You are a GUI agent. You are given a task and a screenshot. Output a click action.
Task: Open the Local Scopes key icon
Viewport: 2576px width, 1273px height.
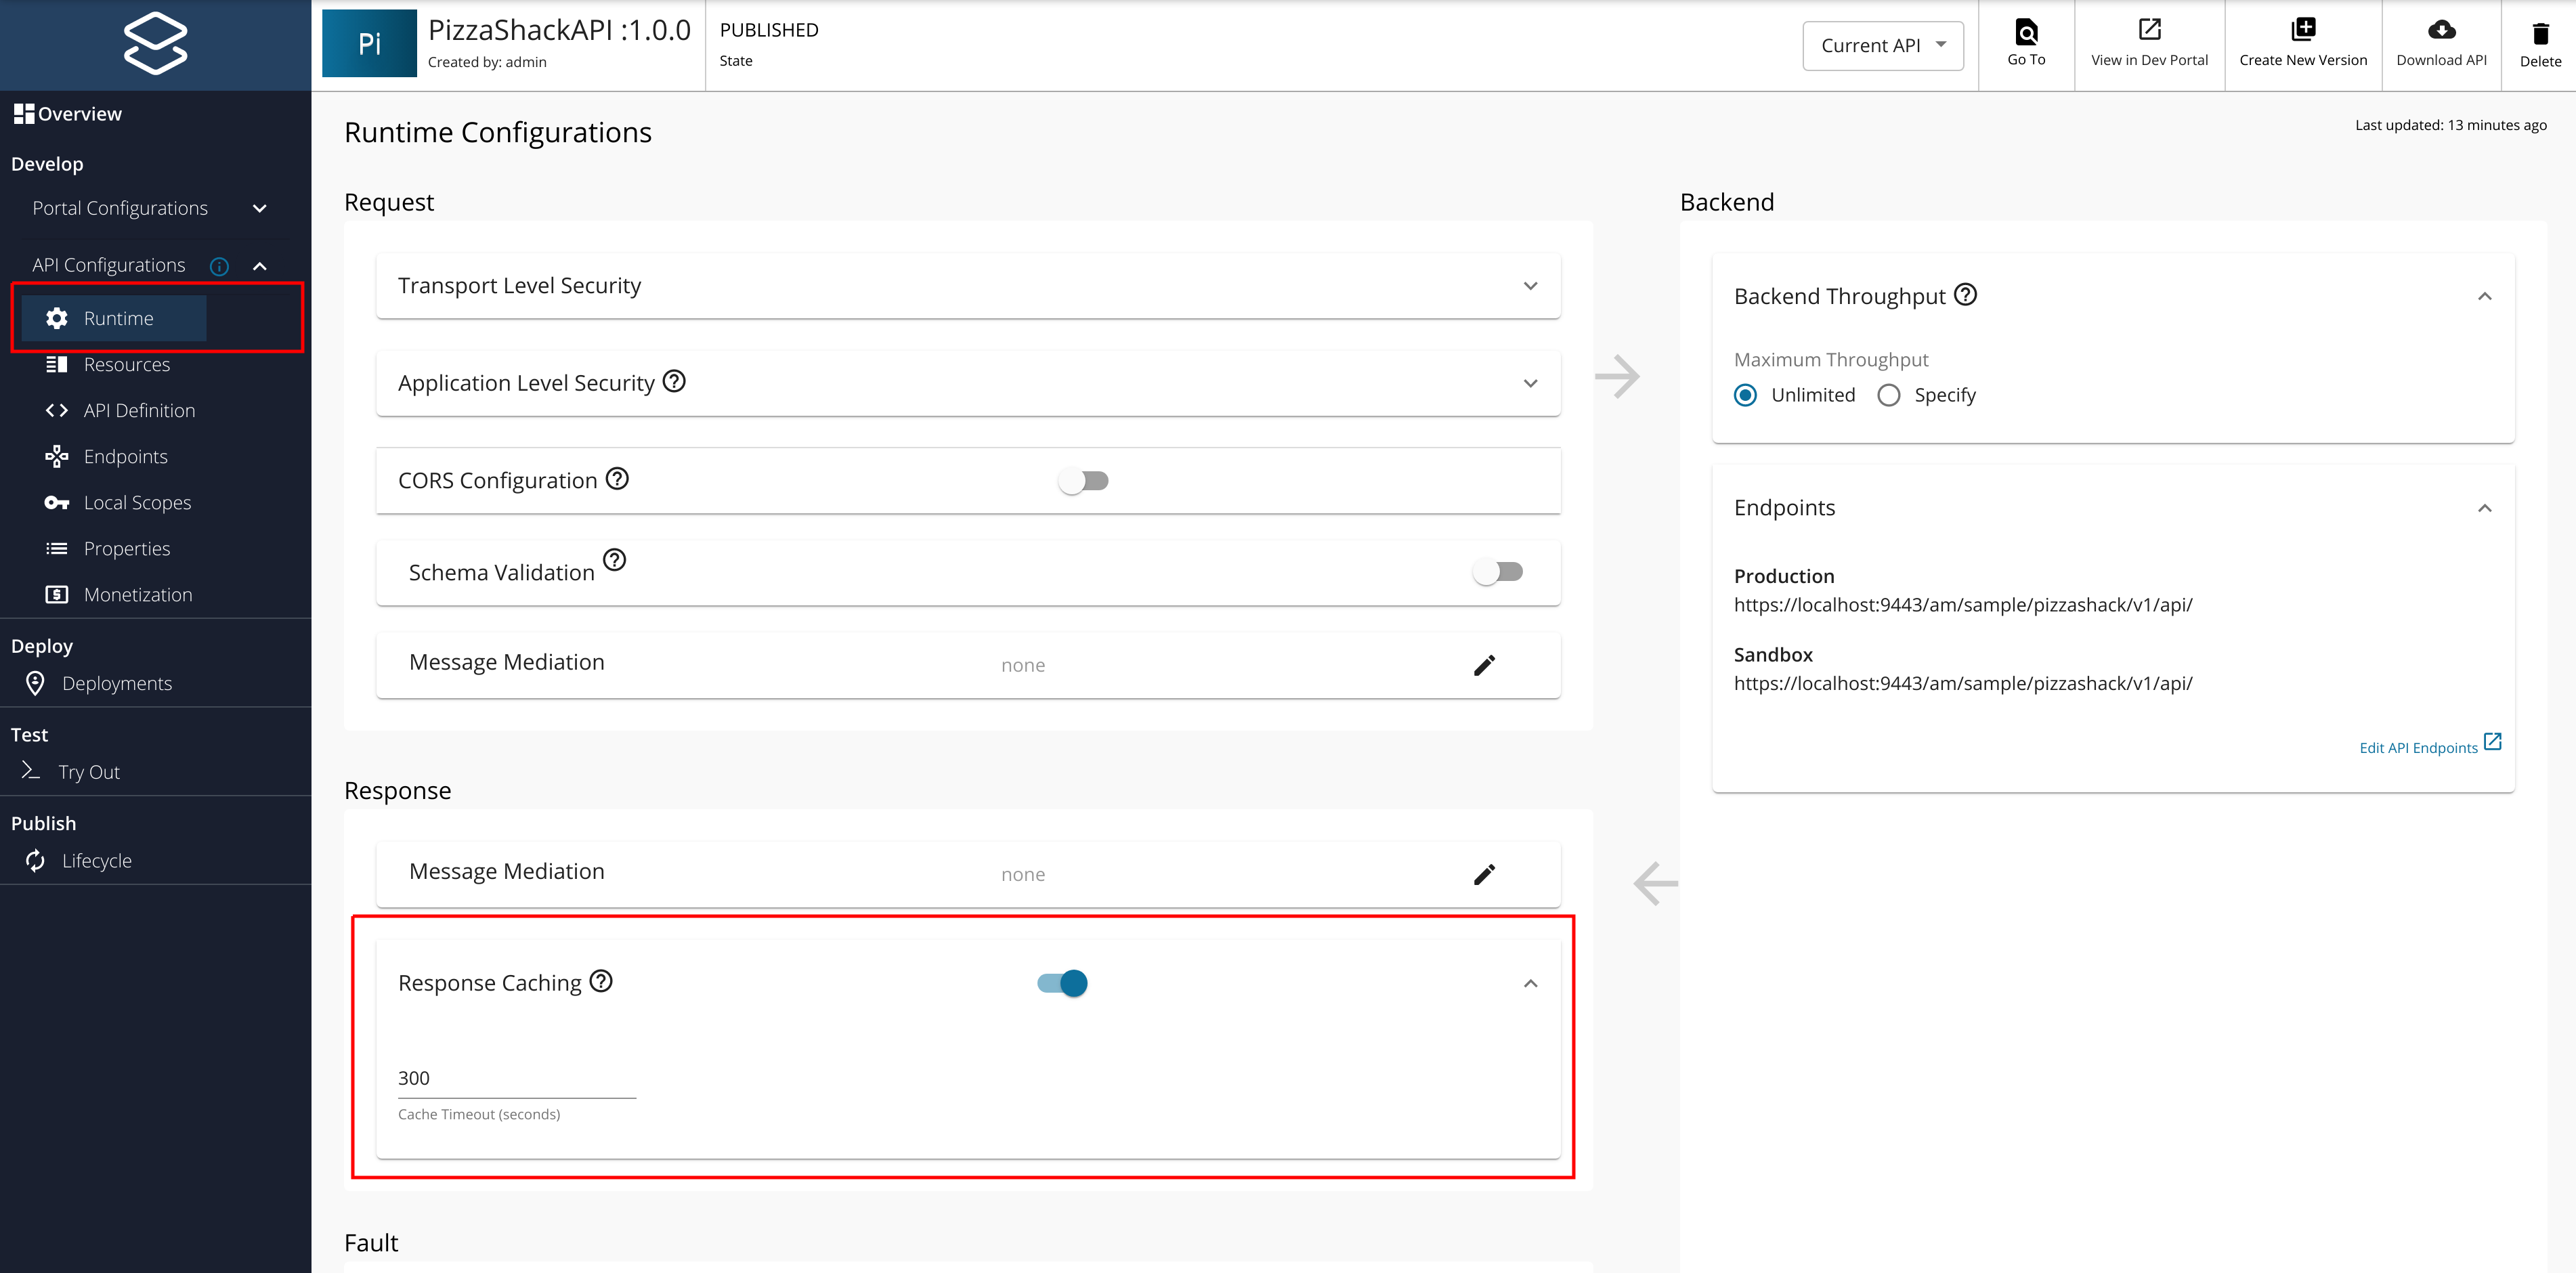pyautogui.click(x=56, y=502)
